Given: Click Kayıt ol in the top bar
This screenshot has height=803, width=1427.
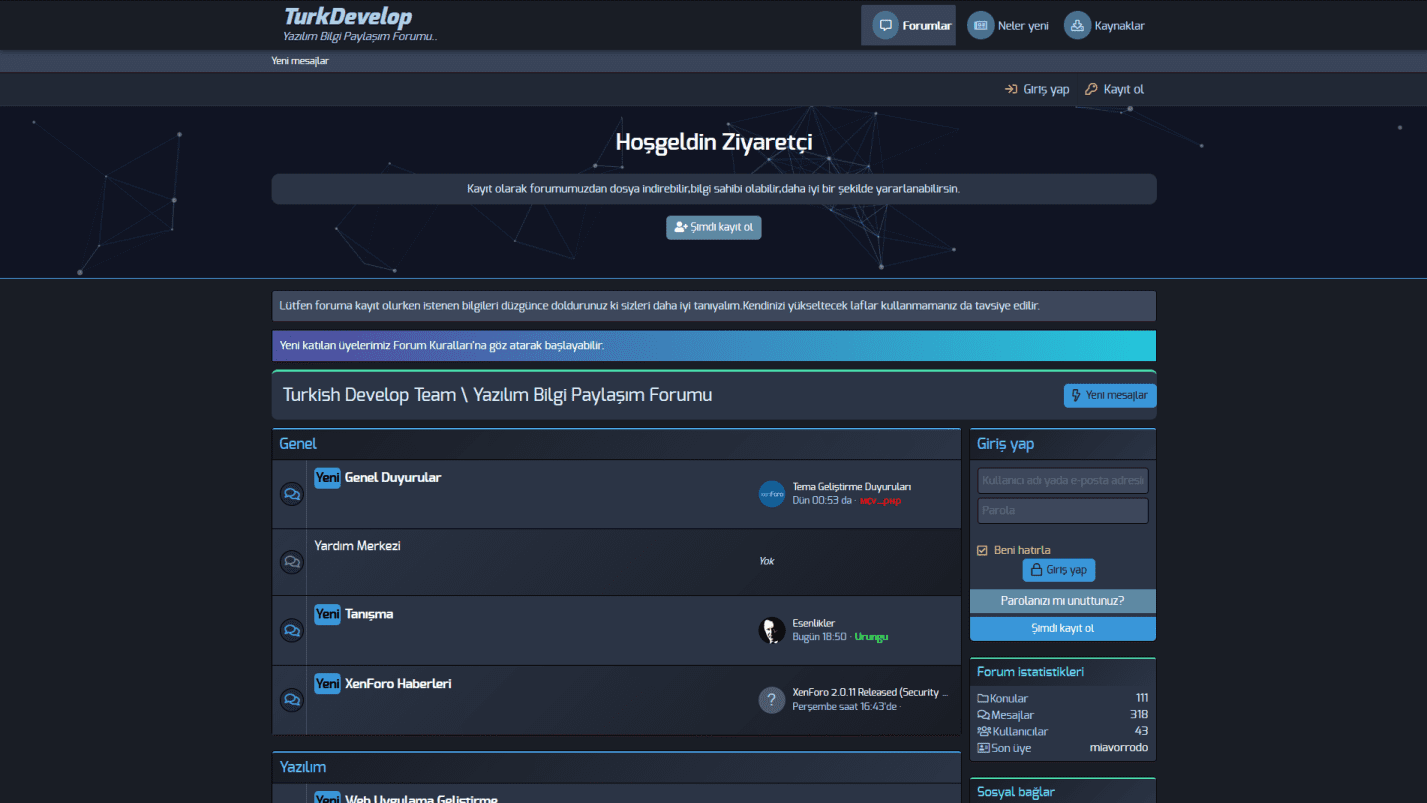Looking at the screenshot, I should (1114, 89).
